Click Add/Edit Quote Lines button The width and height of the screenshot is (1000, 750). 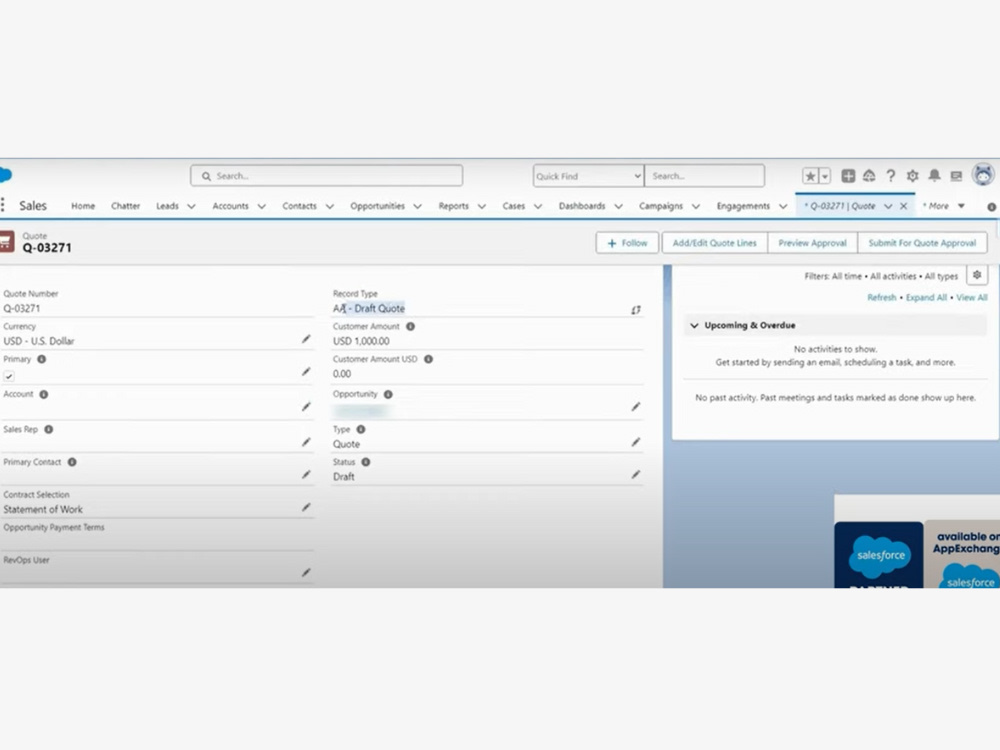pyautogui.click(x=714, y=243)
